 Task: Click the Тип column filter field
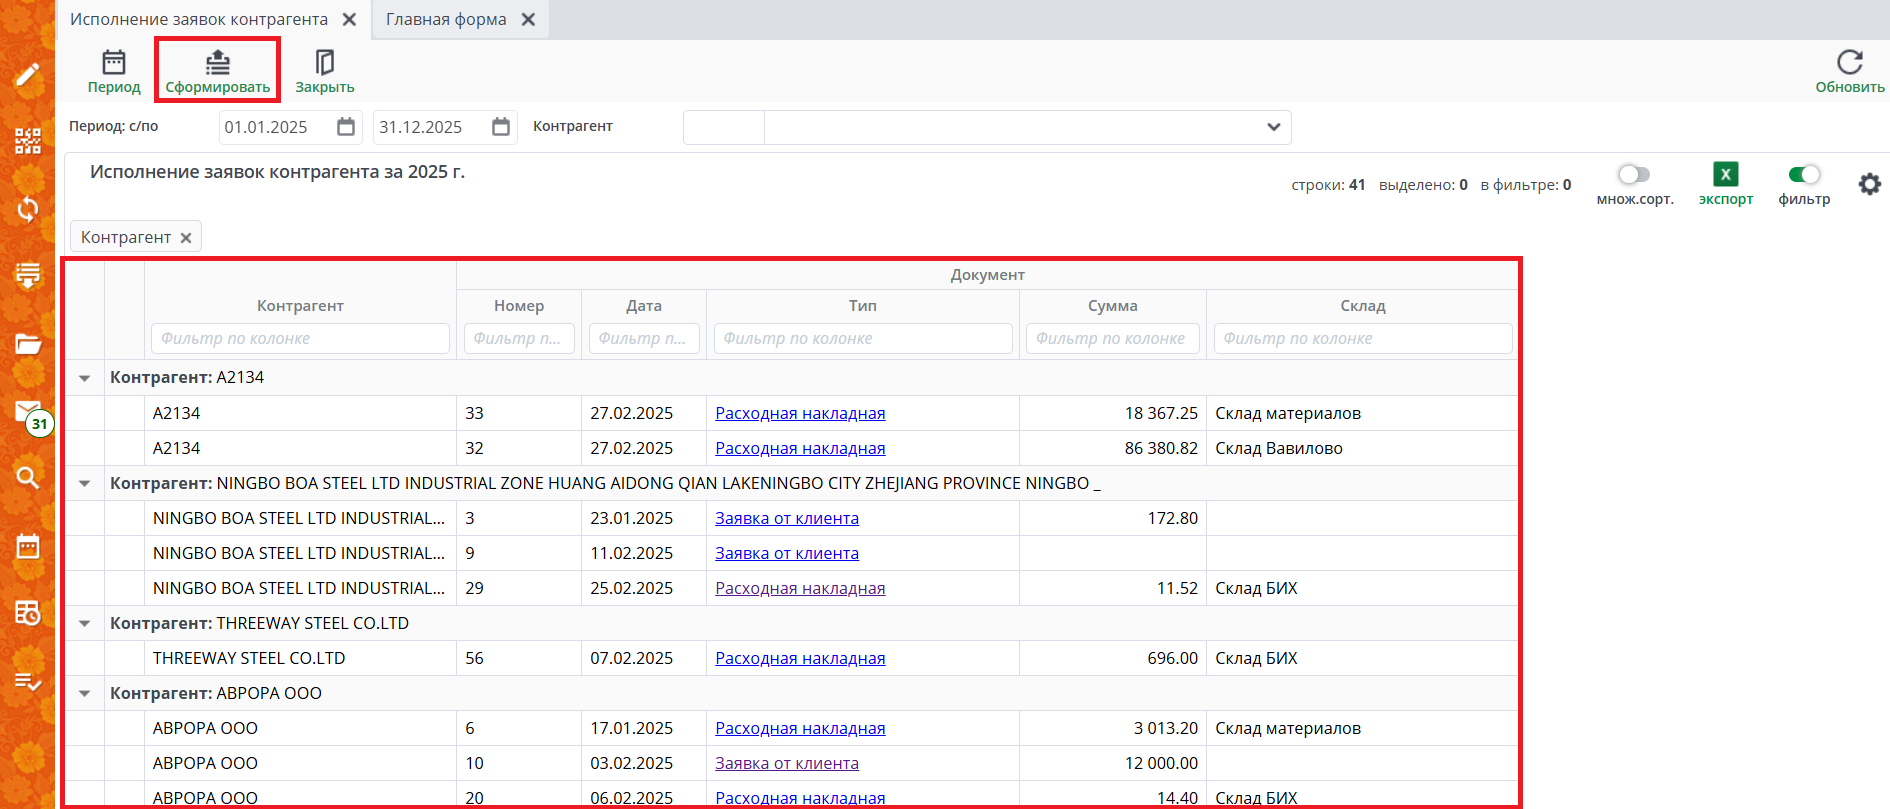tap(862, 339)
